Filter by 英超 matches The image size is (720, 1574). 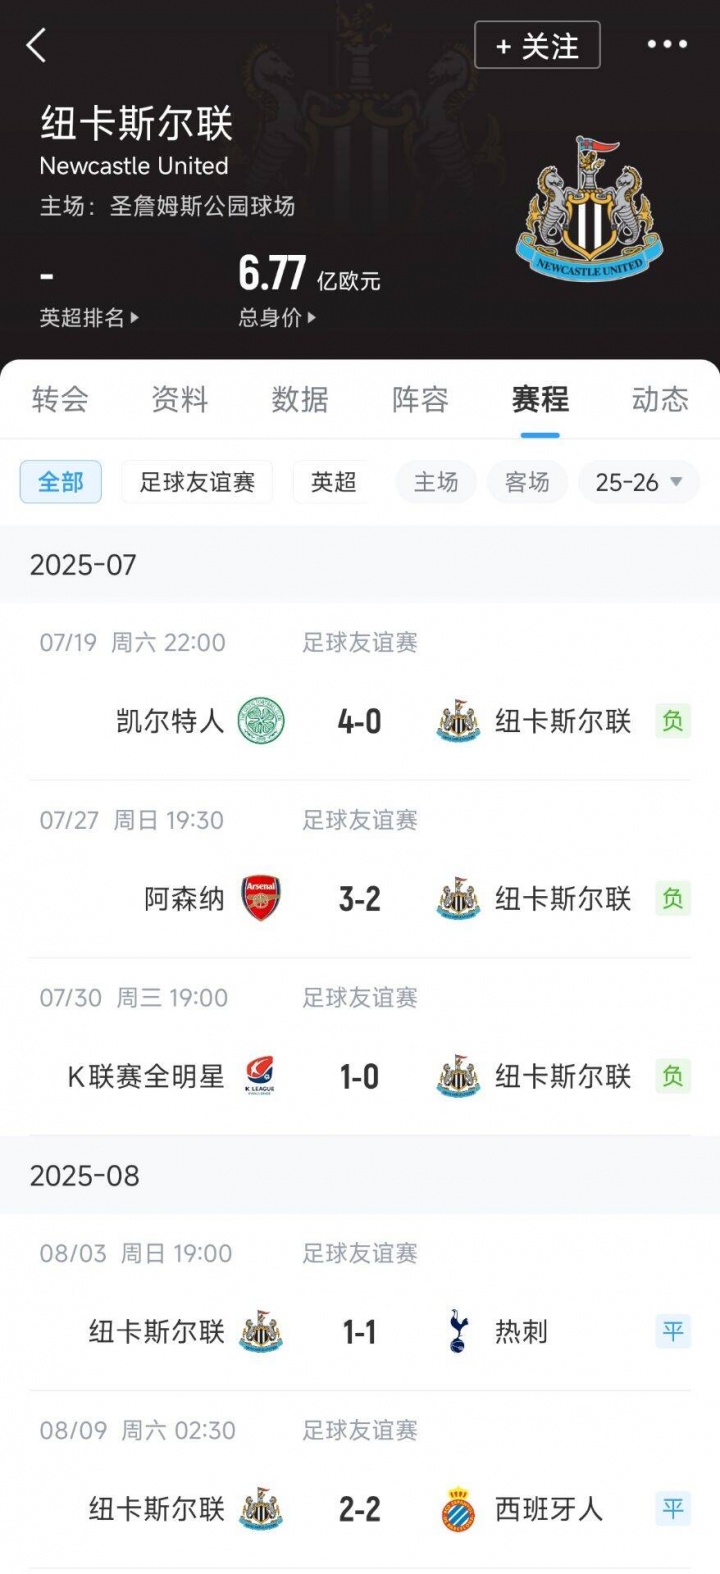pyautogui.click(x=333, y=482)
